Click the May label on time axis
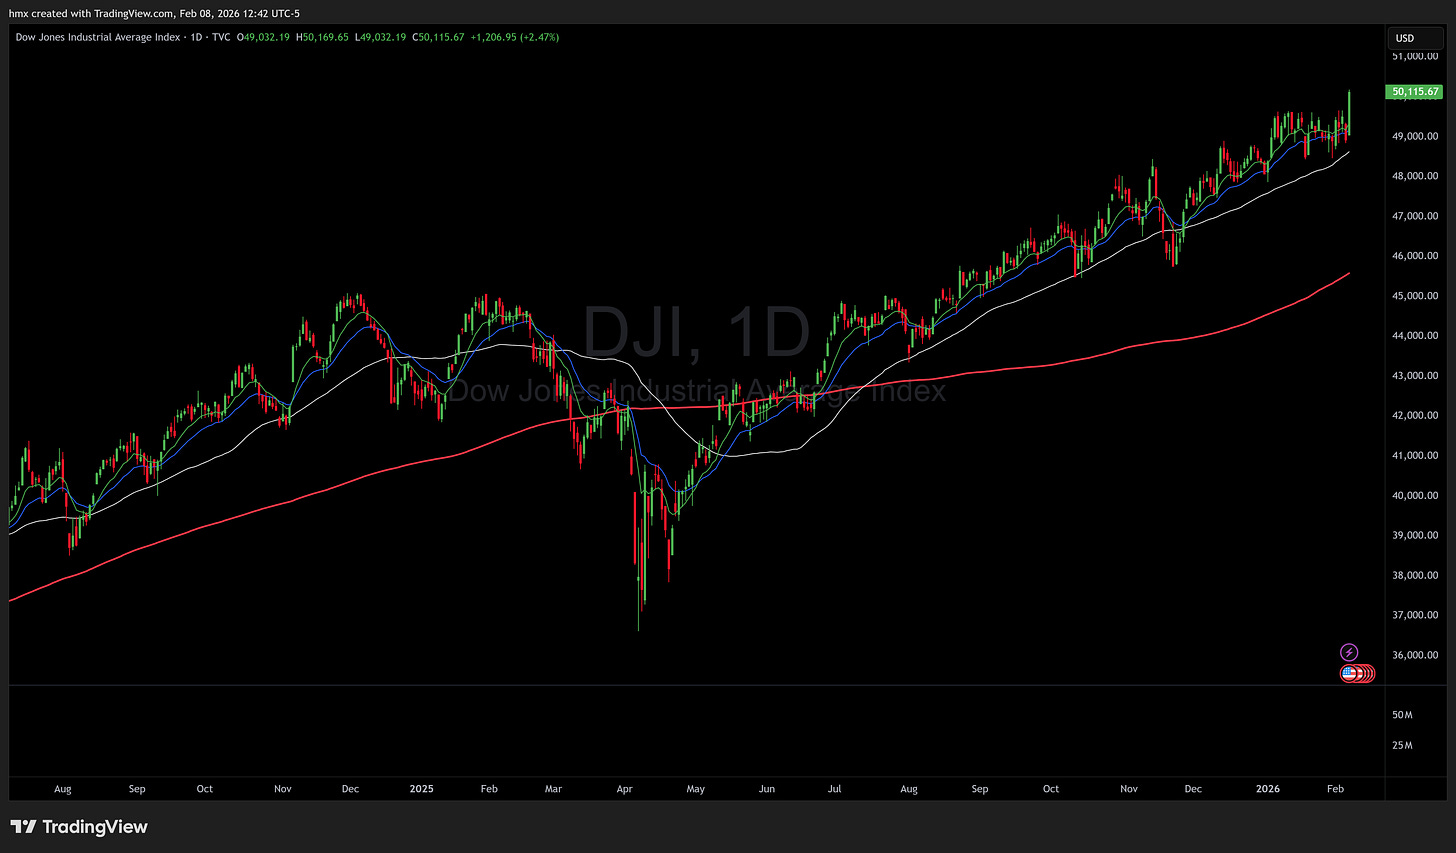Screen dimensions: 1456x853 pyautogui.click(x=696, y=789)
